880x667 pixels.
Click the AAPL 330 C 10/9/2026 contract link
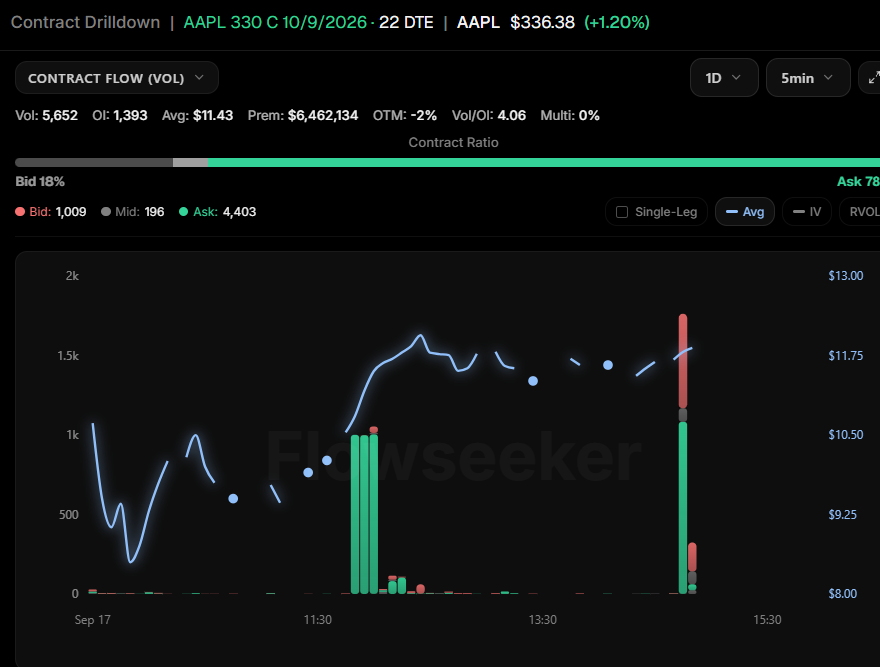[275, 22]
